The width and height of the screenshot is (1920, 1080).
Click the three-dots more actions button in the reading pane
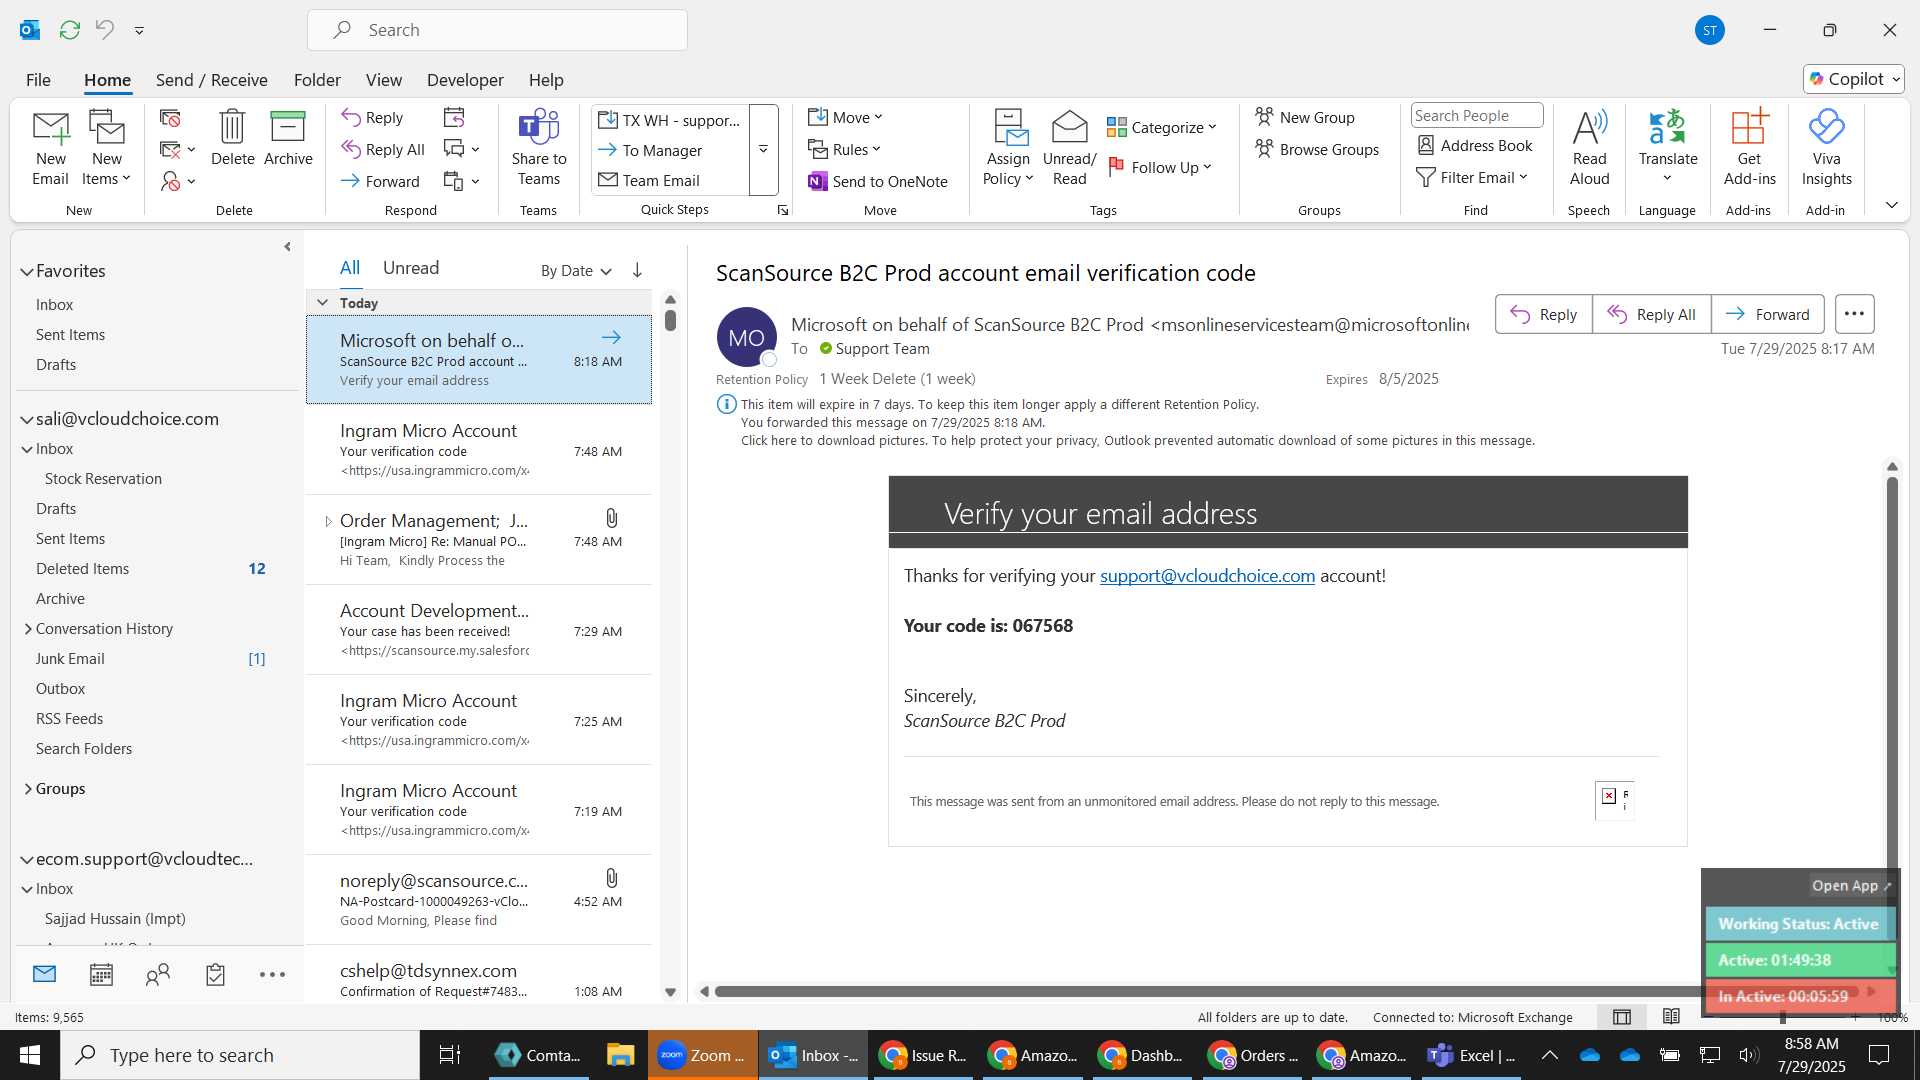coord(1854,314)
